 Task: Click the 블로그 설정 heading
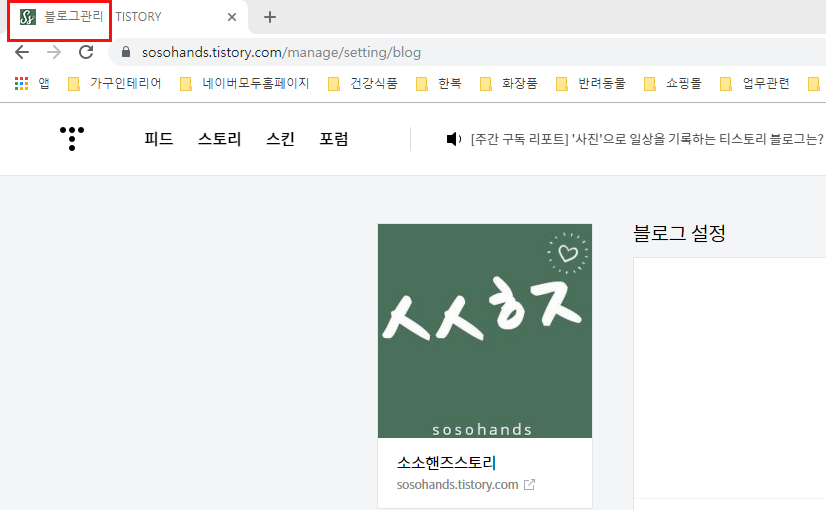click(680, 233)
